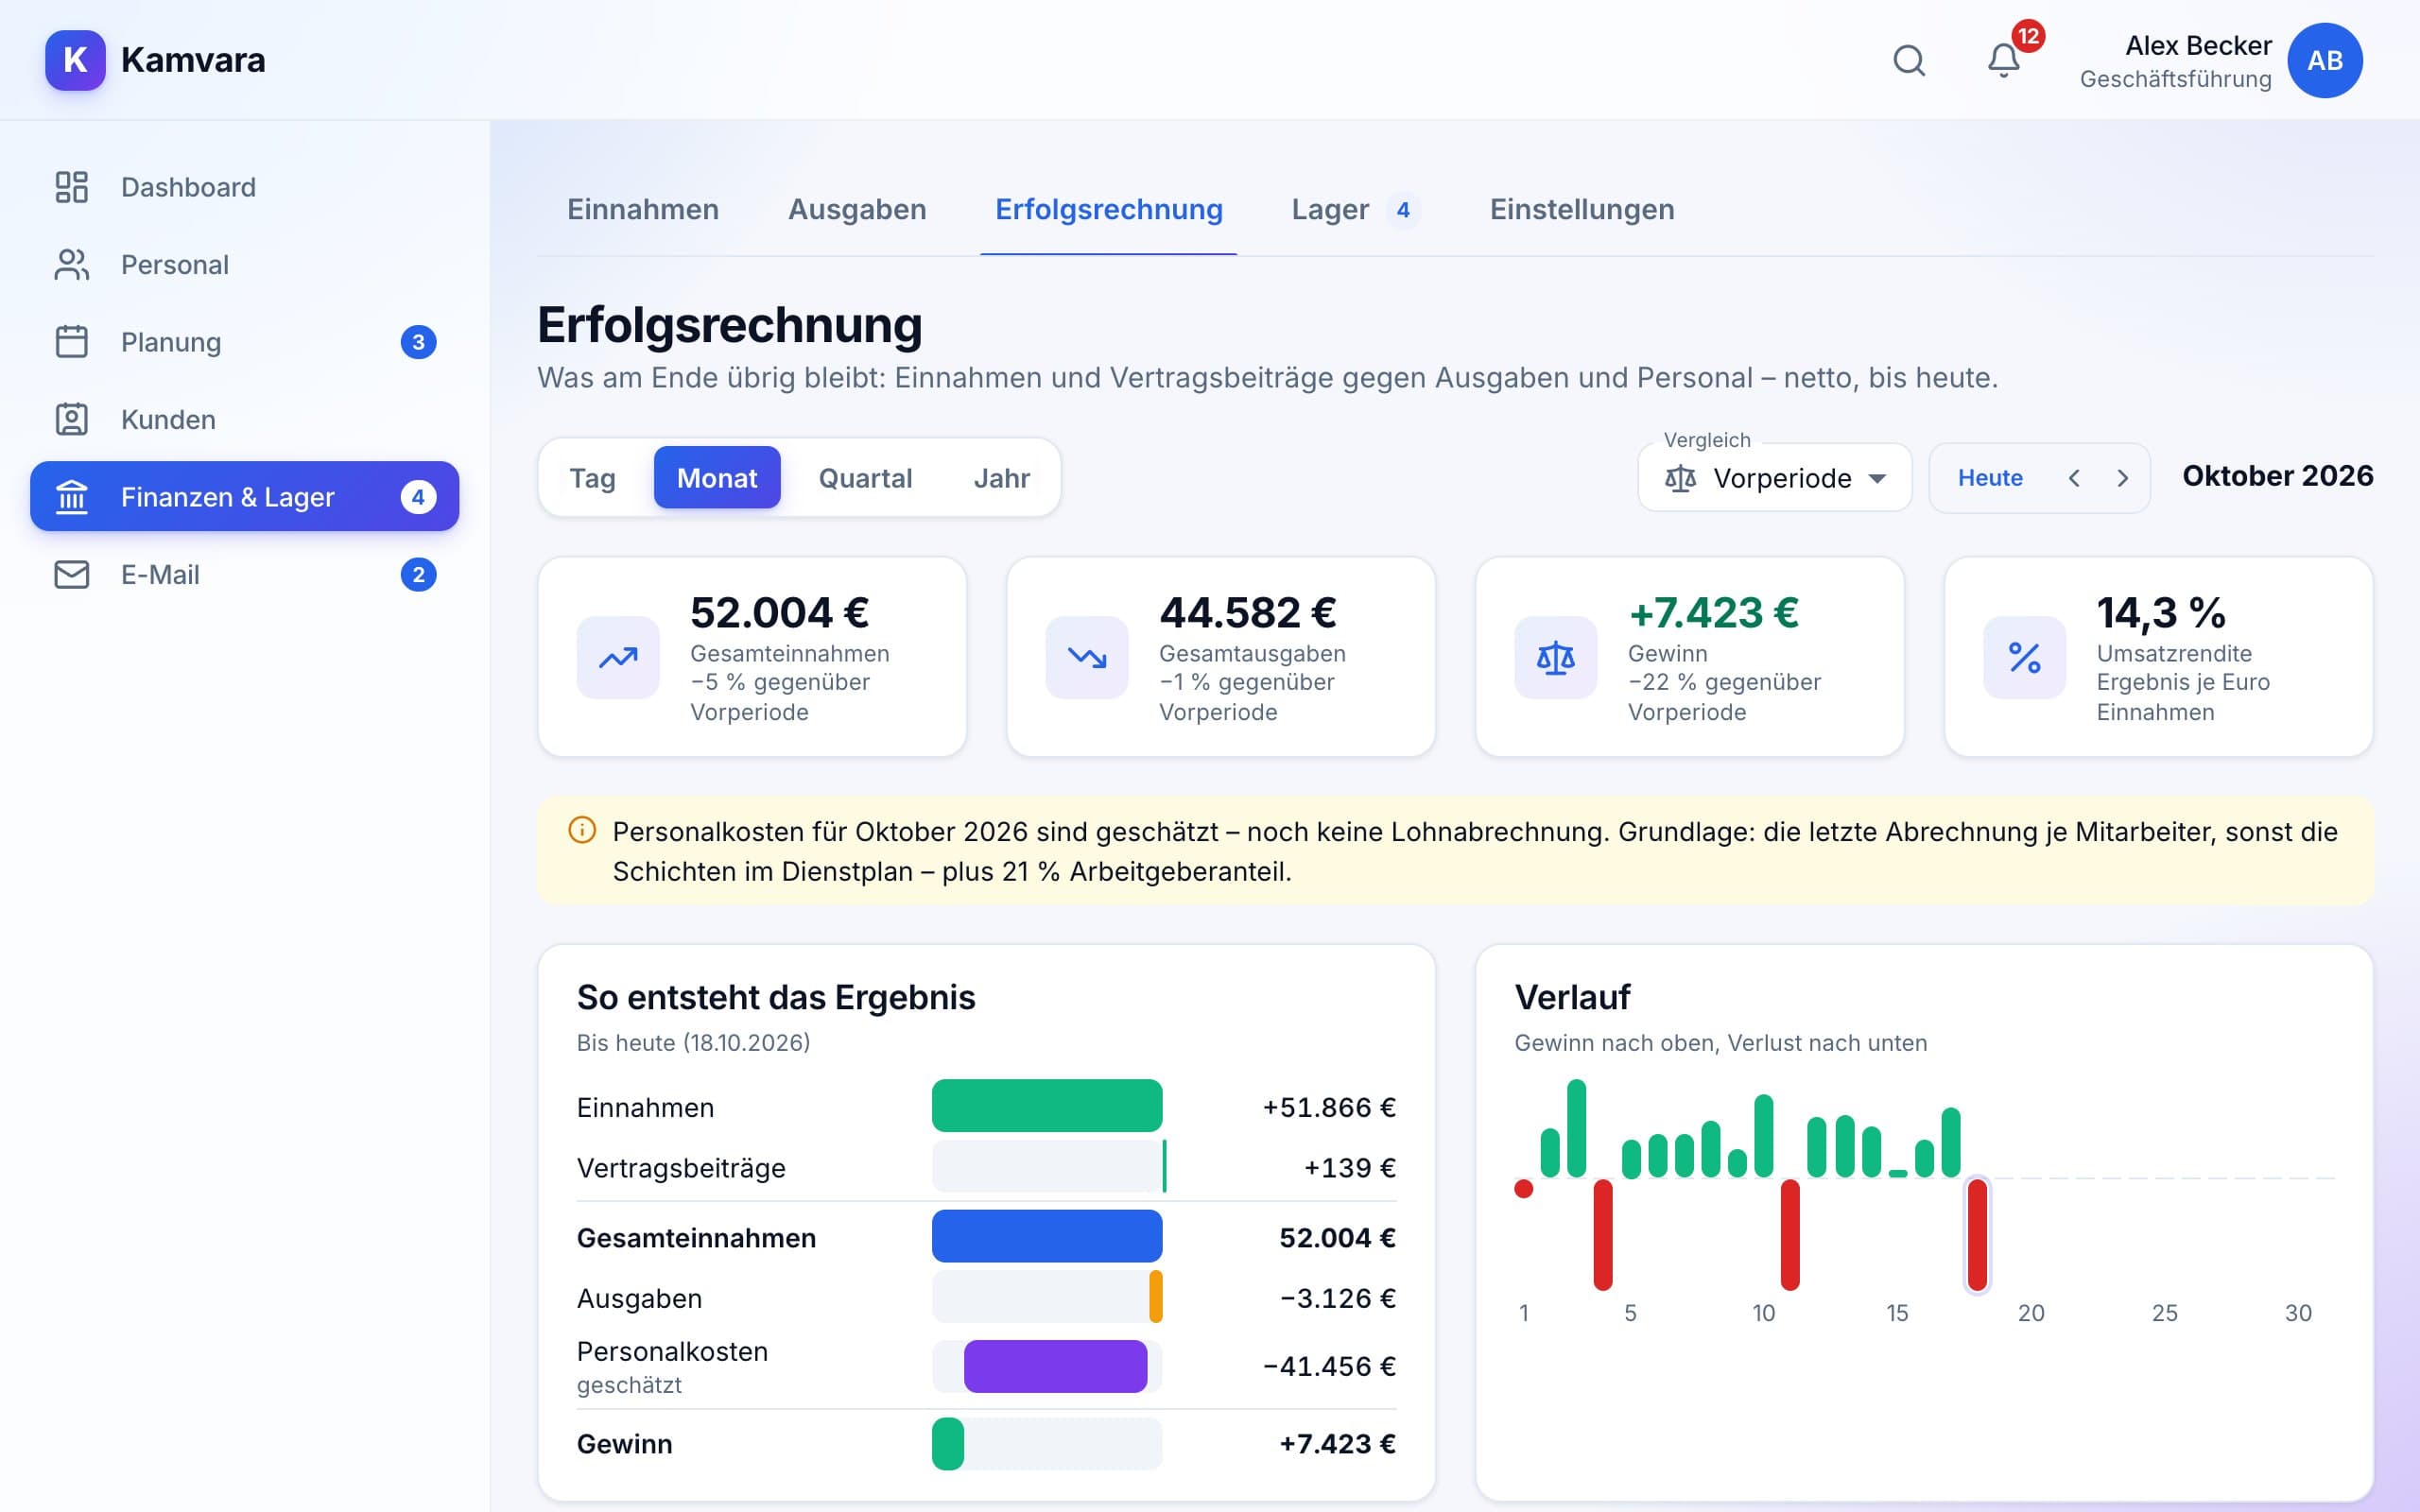Click the Gesamteinnahmen trending-up icon

coord(618,657)
